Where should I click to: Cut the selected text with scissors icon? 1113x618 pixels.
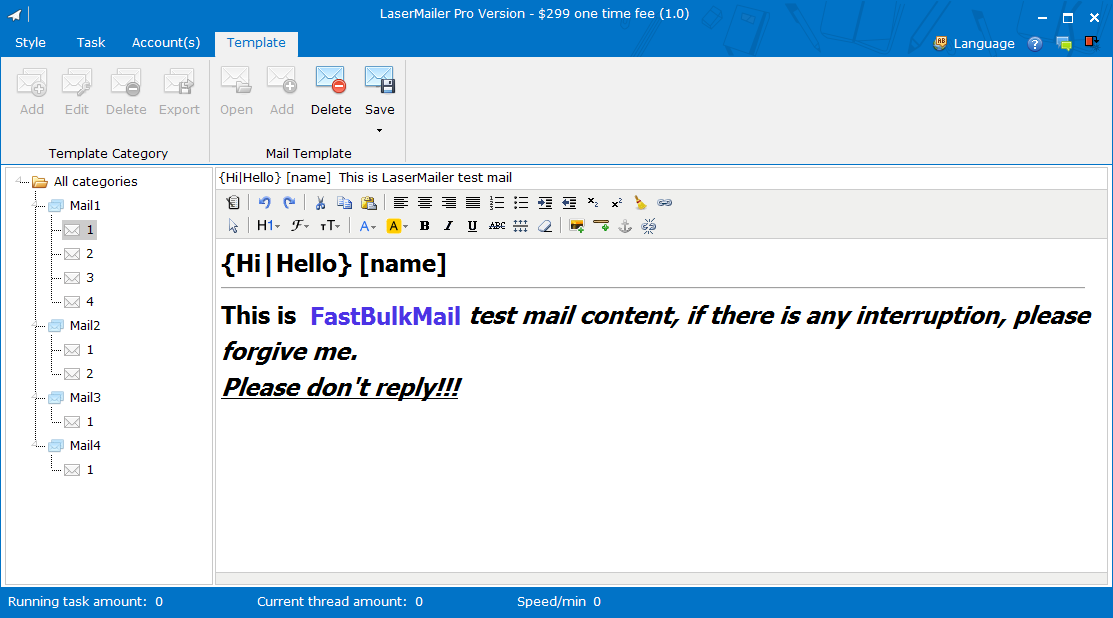tap(320, 203)
